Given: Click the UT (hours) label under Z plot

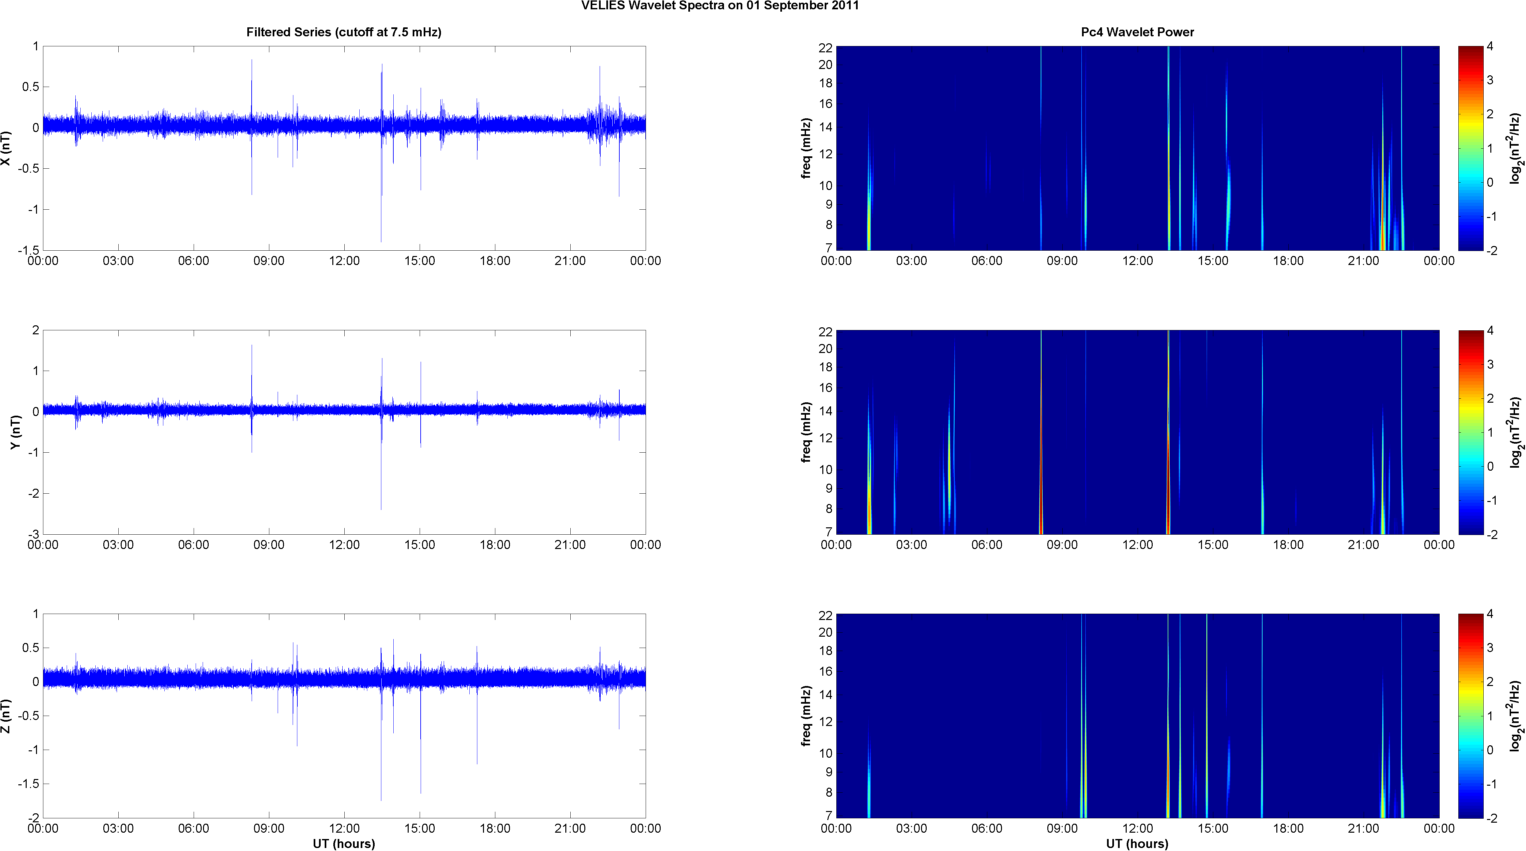Looking at the screenshot, I should pyautogui.click(x=343, y=843).
